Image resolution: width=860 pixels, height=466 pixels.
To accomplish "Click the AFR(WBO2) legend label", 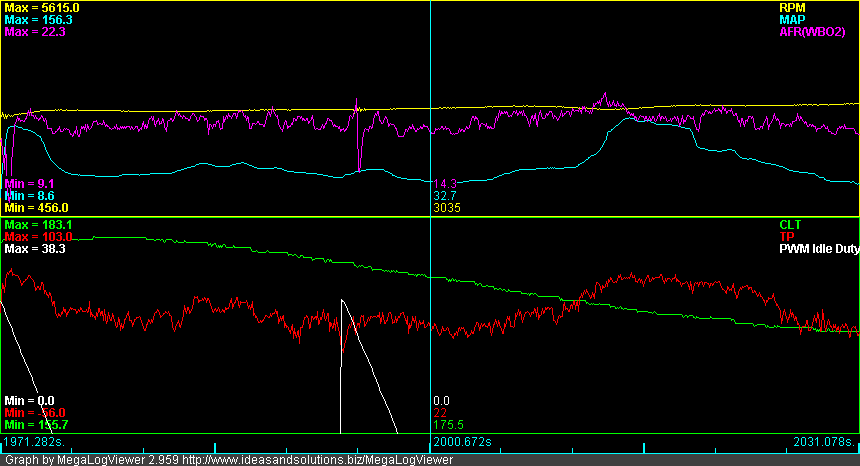I will click(x=812, y=32).
